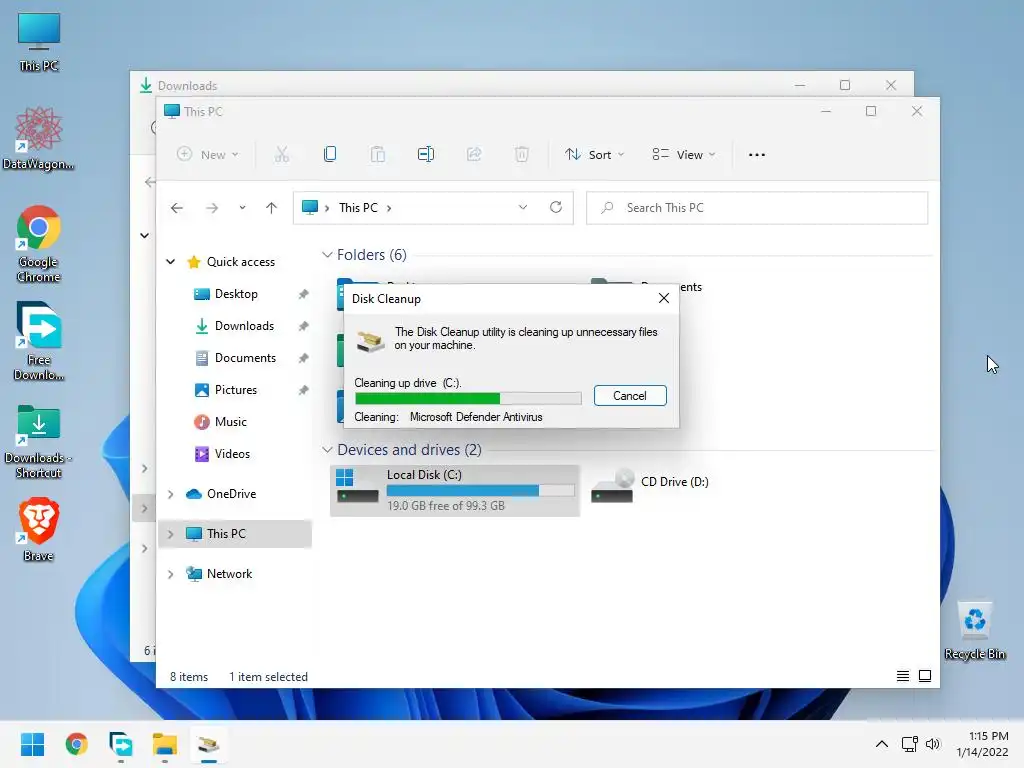Screen dimensions: 1024x768
Task: Open Chrome from the taskbar
Action: tap(76, 744)
